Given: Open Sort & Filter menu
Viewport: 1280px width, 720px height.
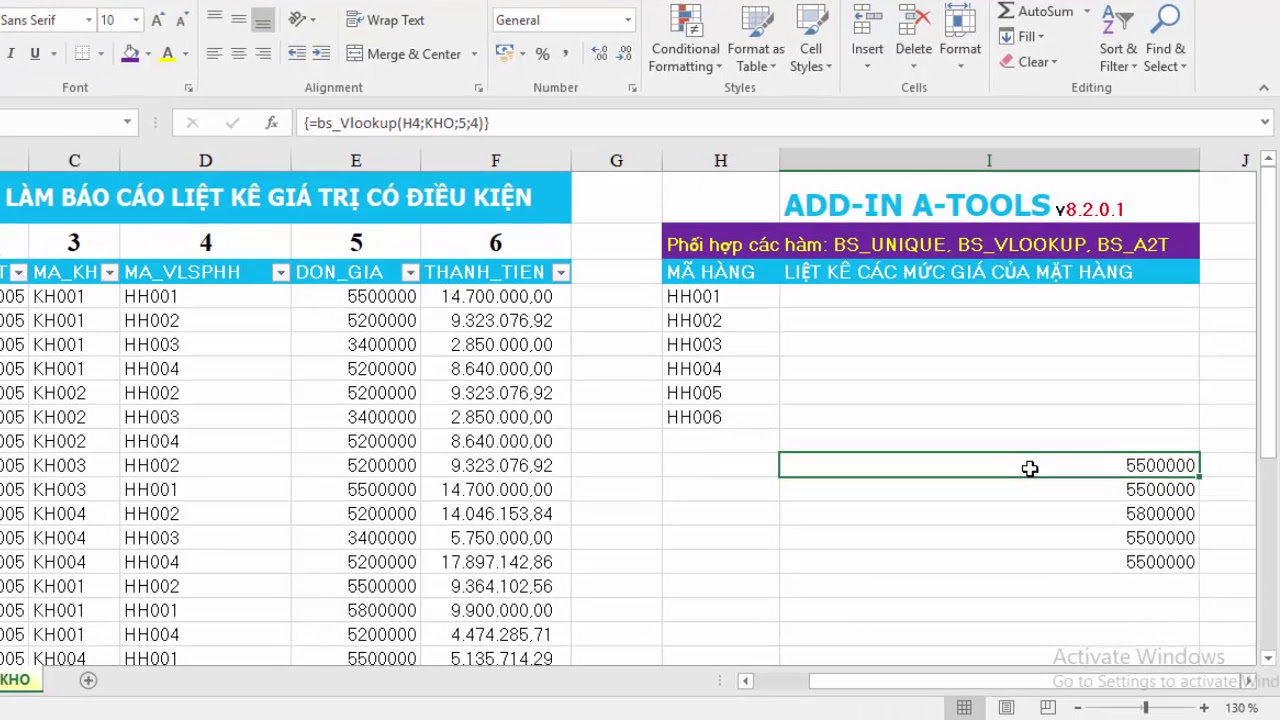Looking at the screenshot, I should coord(1118,40).
